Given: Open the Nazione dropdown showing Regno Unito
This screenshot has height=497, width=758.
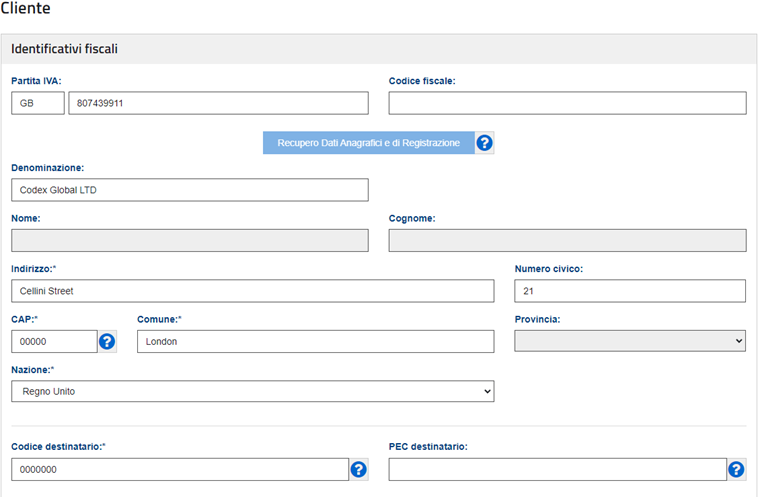Looking at the screenshot, I should (253, 391).
